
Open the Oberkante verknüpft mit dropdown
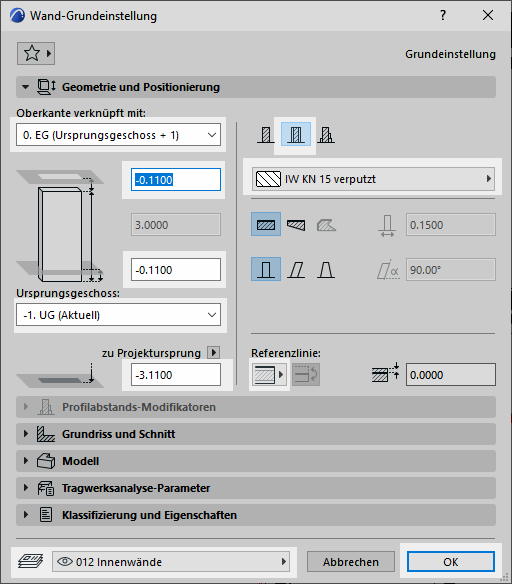118,134
